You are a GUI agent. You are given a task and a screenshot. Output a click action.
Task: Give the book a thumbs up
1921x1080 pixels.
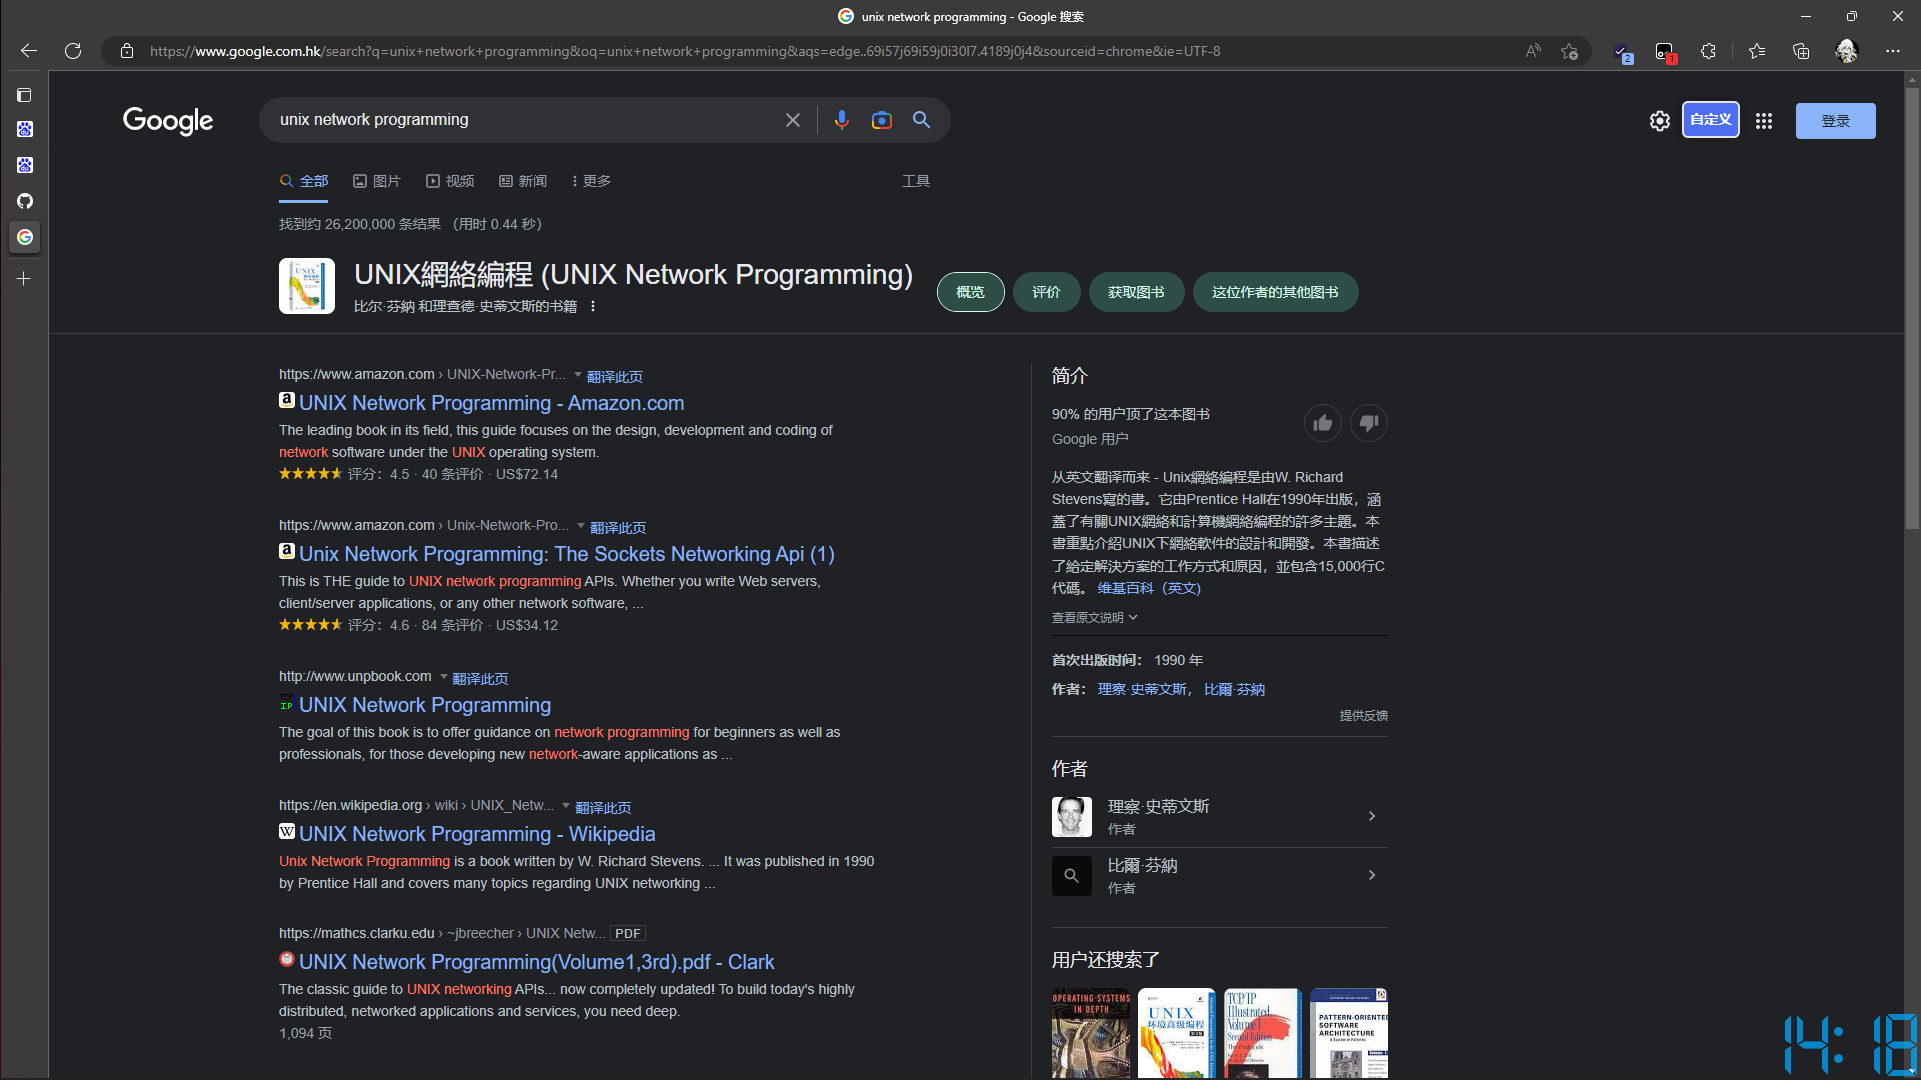pyautogui.click(x=1322, y=422)
